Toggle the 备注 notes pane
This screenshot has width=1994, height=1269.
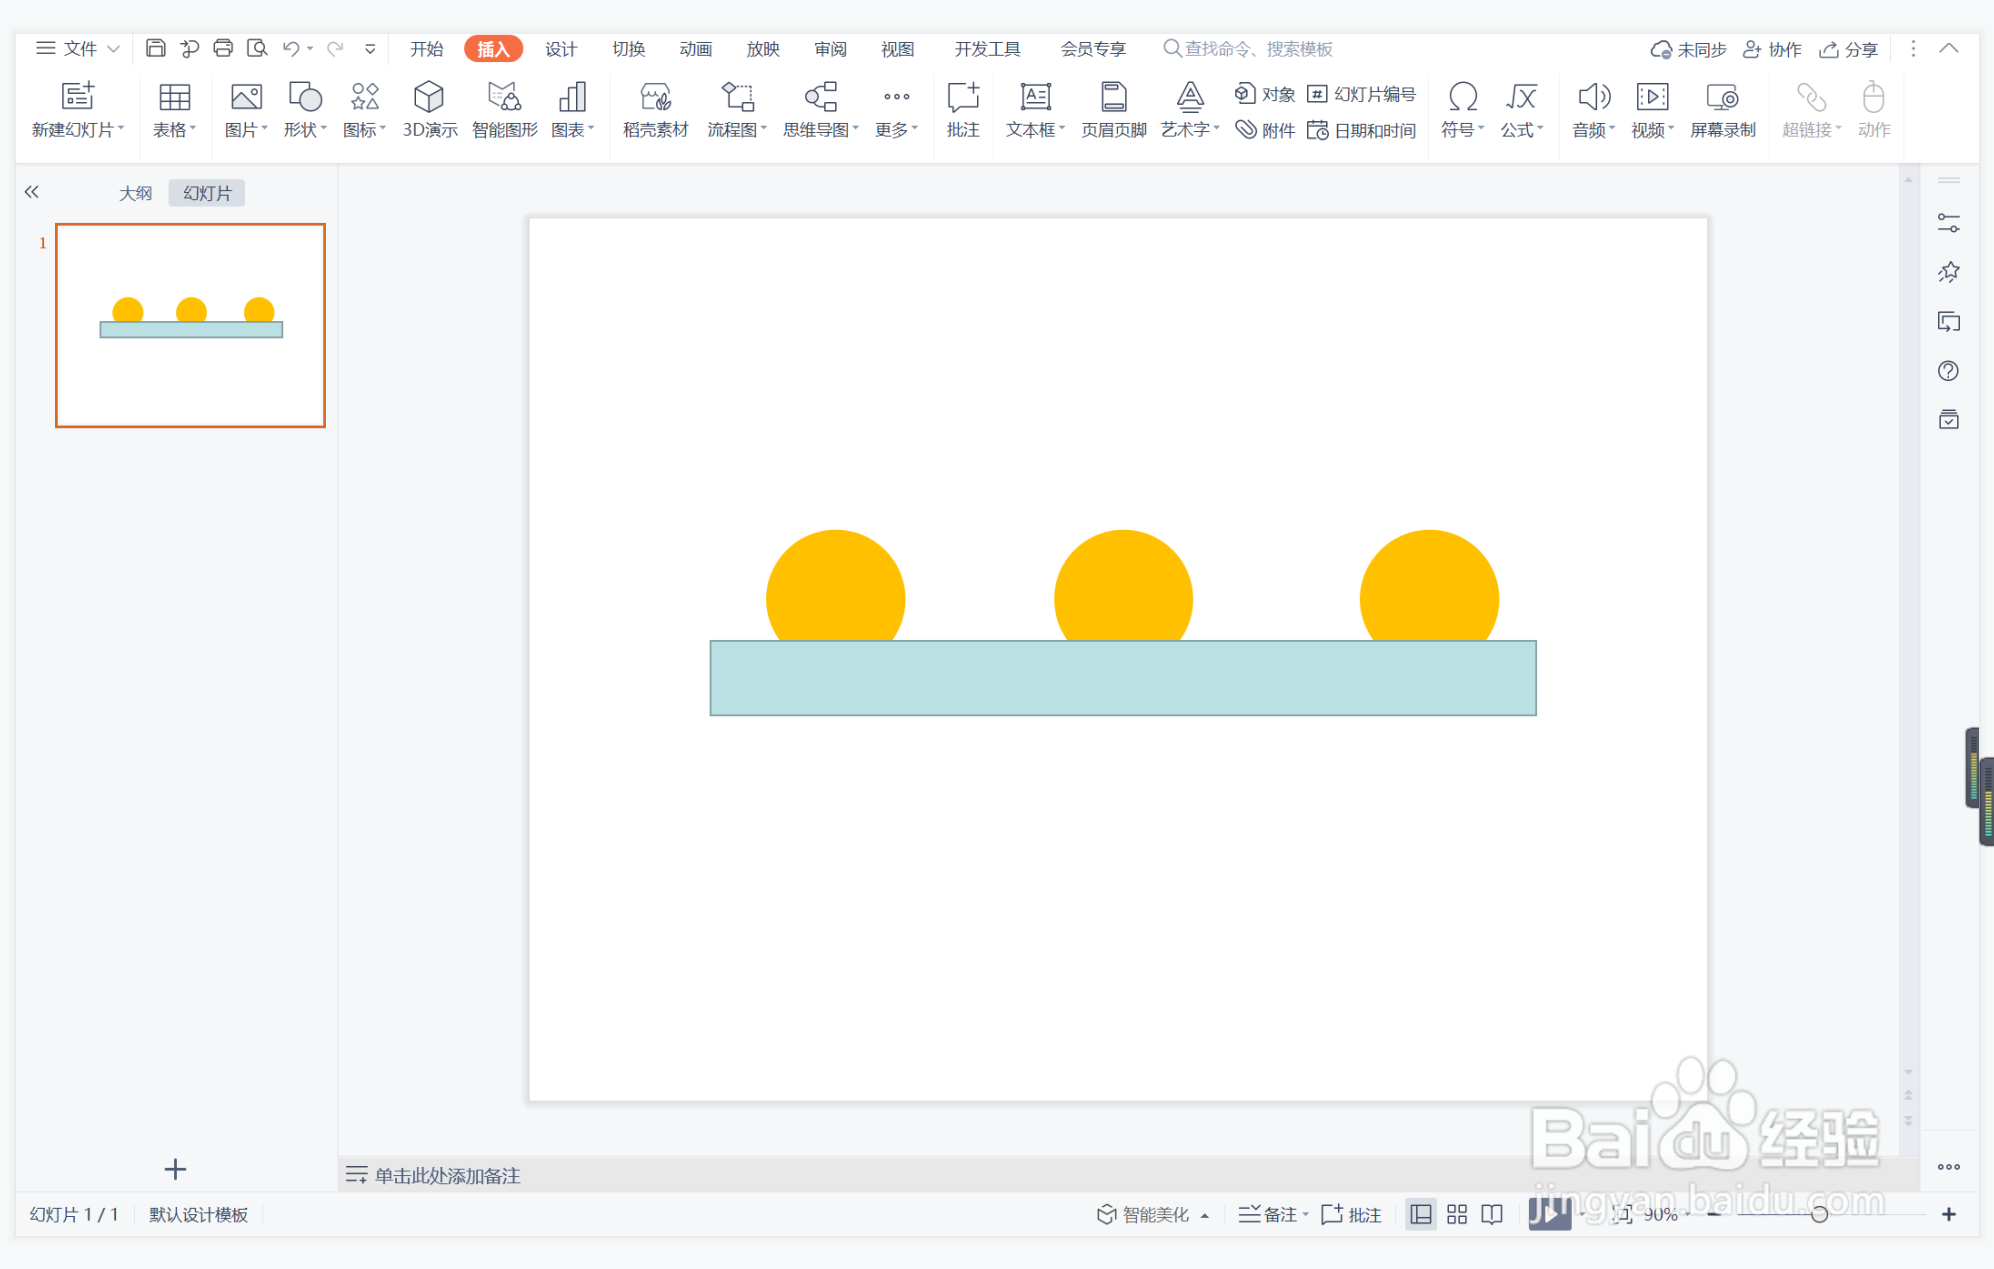(x=1272, y=1214)
